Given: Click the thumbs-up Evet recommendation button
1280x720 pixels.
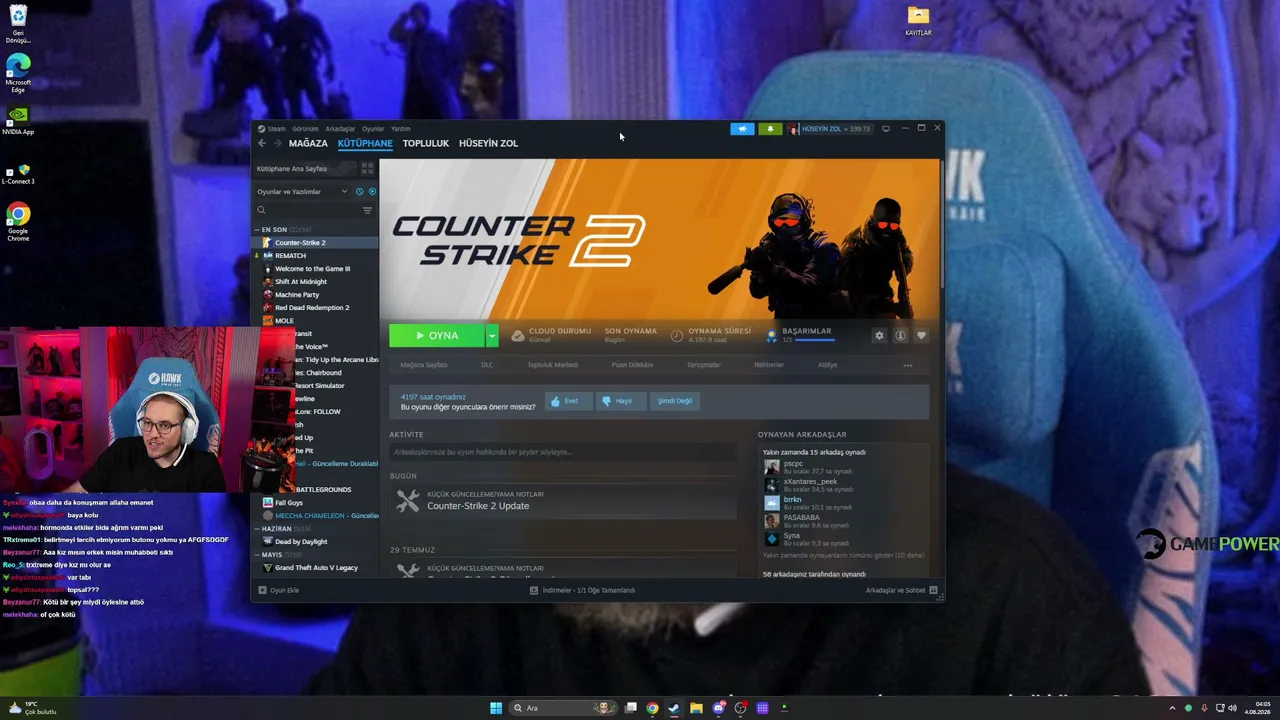Looking at the screenshot, I should (x=568, y=401).
